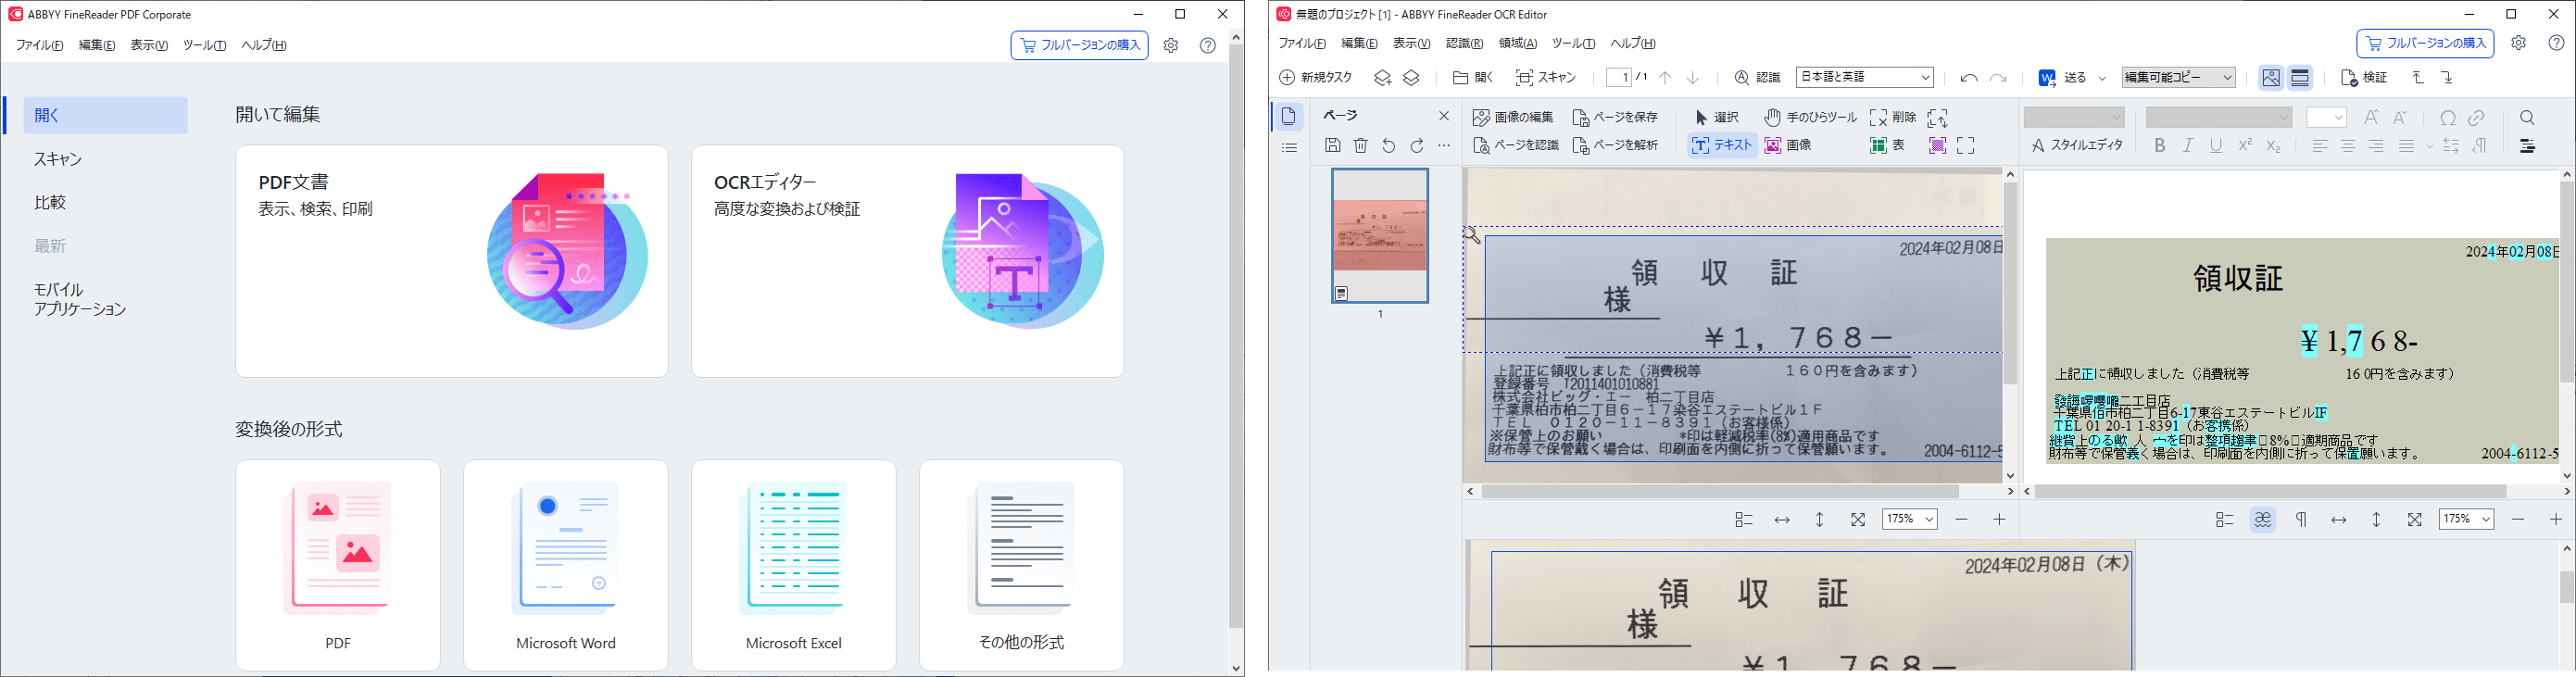The height and width of the screenshot is (677, 2576).
Task: Click help question icon in OCR Editor window
Action: (x=2556, y=44)
